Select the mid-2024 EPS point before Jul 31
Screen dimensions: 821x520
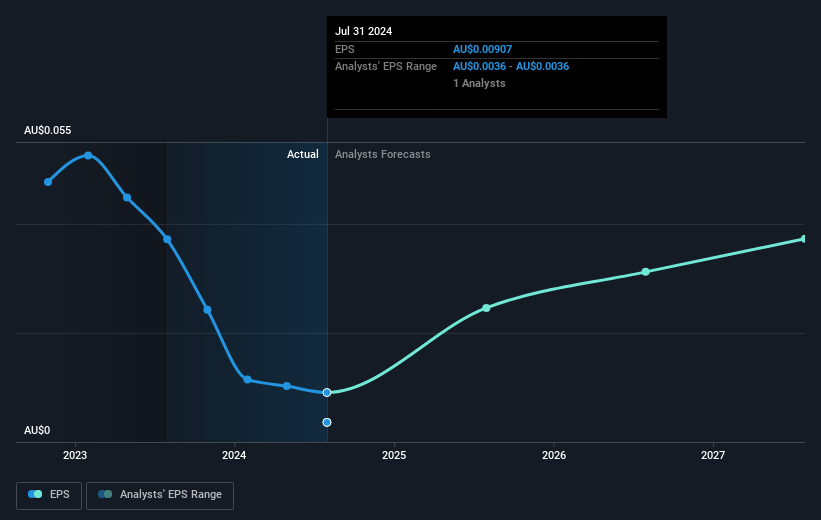coord(287,386)
